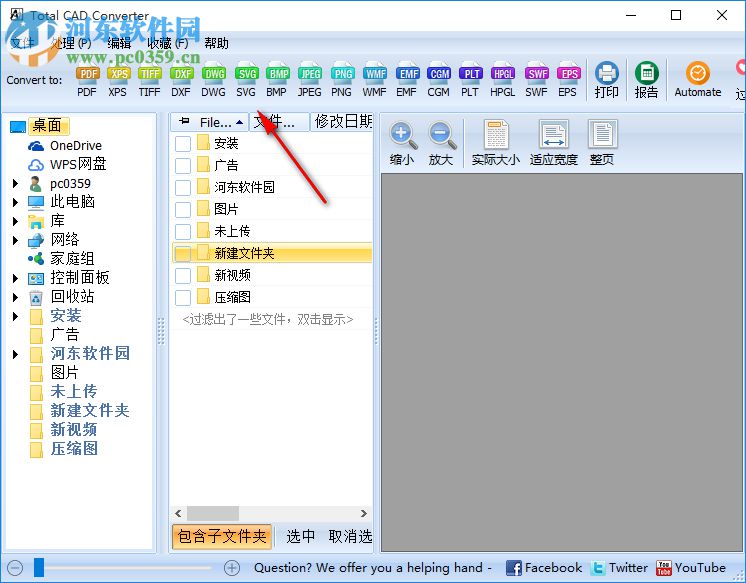This screenshot has width=746, height=583.
Task: Fit preview with 适应宽度
Action: pos(554,143)
